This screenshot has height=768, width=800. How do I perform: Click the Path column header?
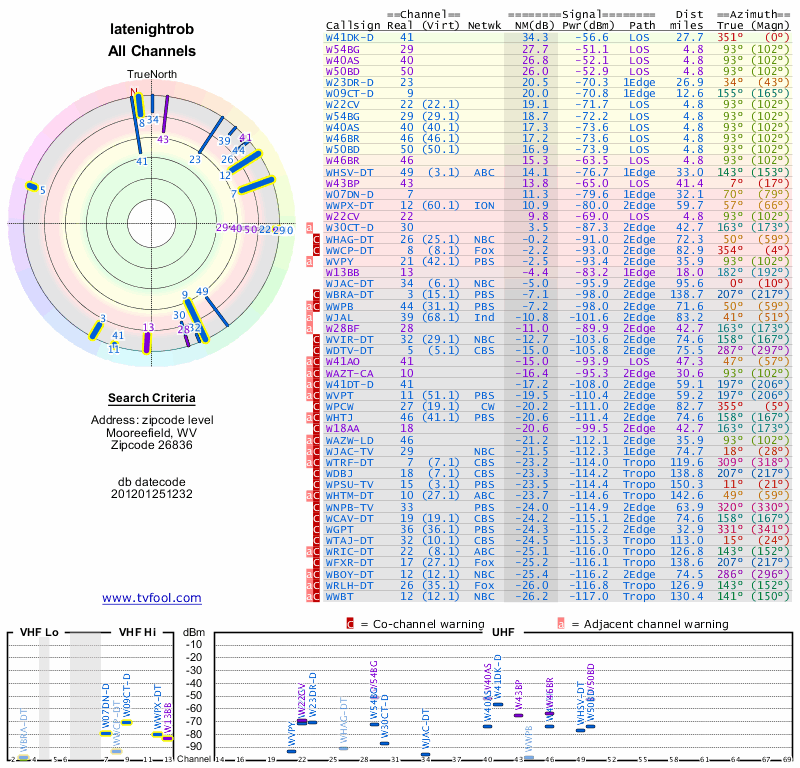coord(642,26)
